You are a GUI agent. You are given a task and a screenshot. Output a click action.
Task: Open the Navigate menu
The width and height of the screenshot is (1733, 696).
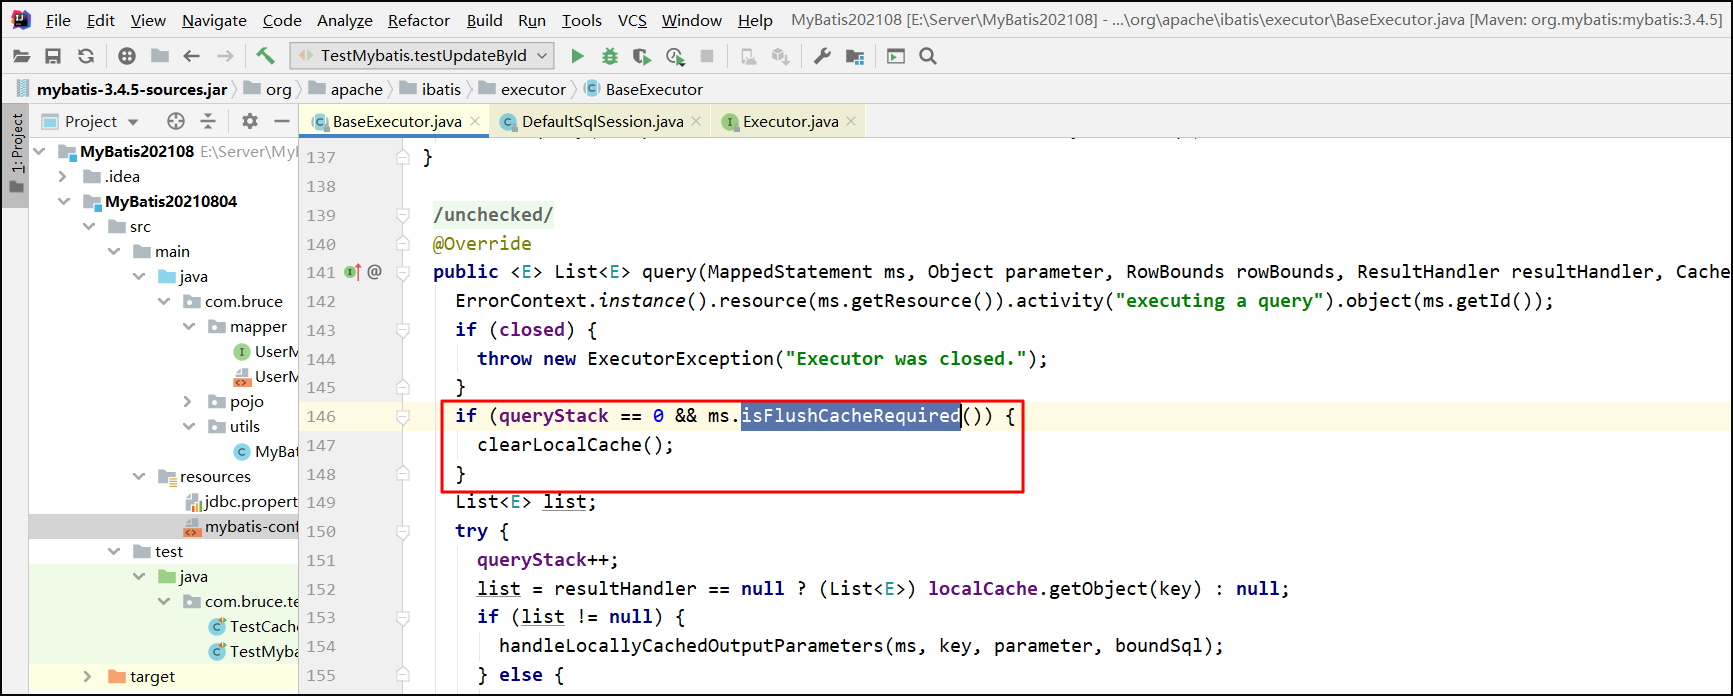point(214,20)
